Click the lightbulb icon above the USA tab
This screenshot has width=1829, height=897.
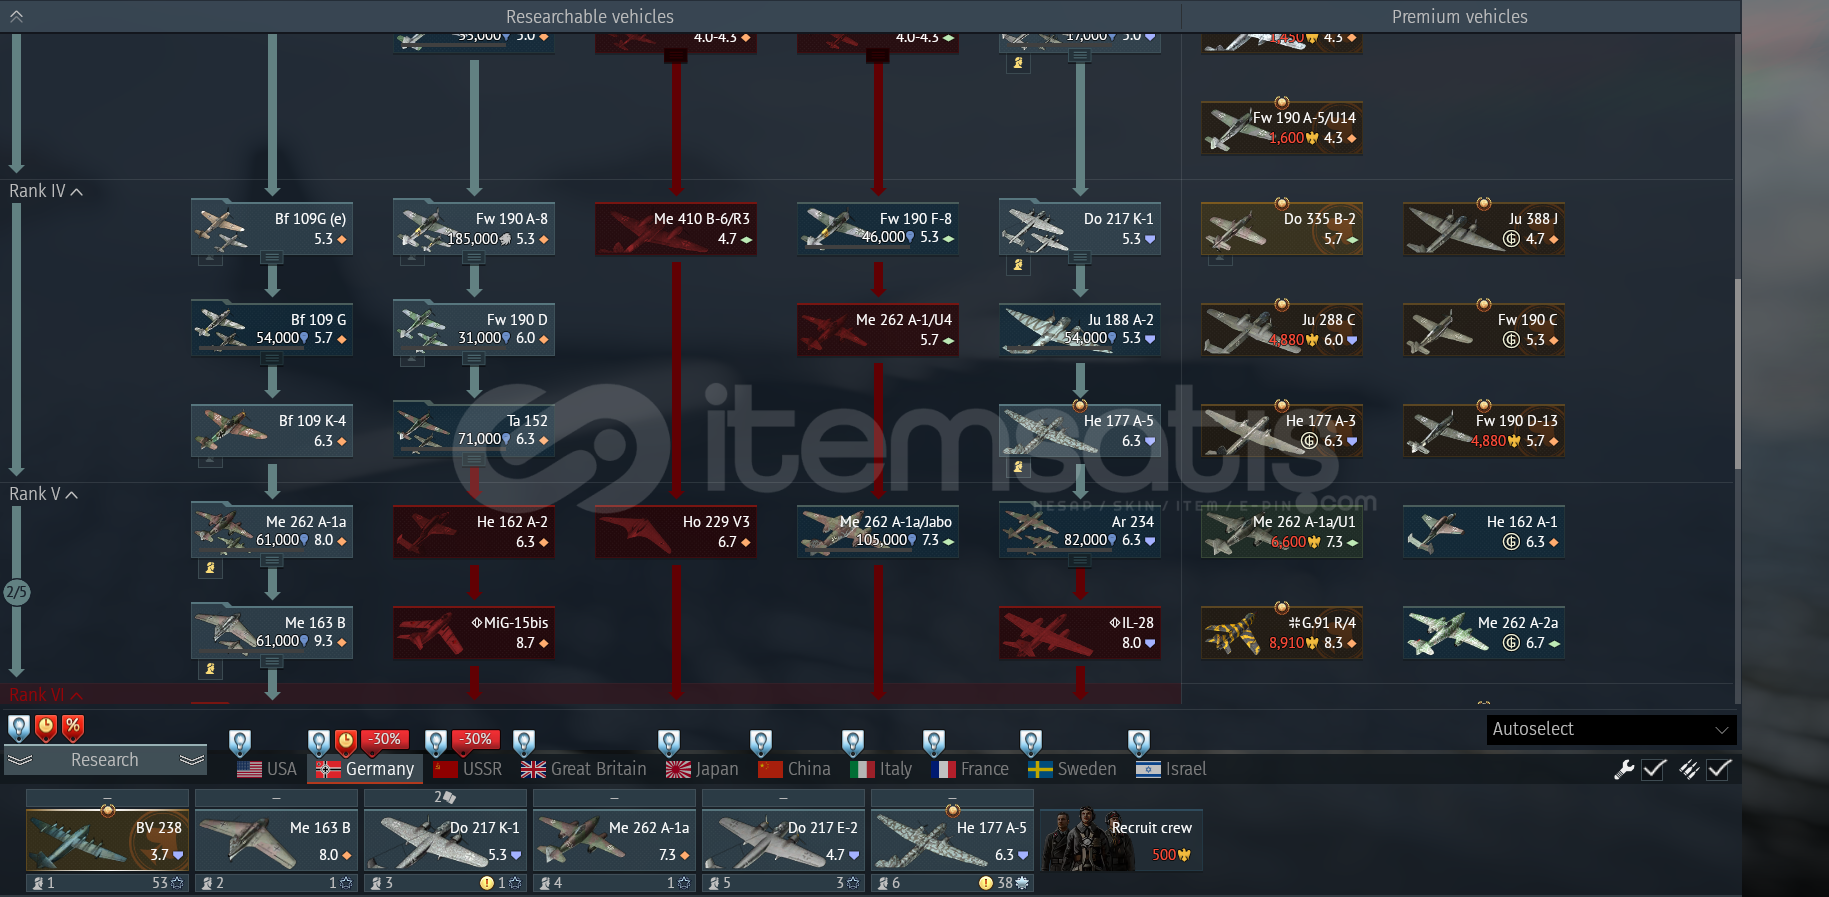click(x=239, y=743)
